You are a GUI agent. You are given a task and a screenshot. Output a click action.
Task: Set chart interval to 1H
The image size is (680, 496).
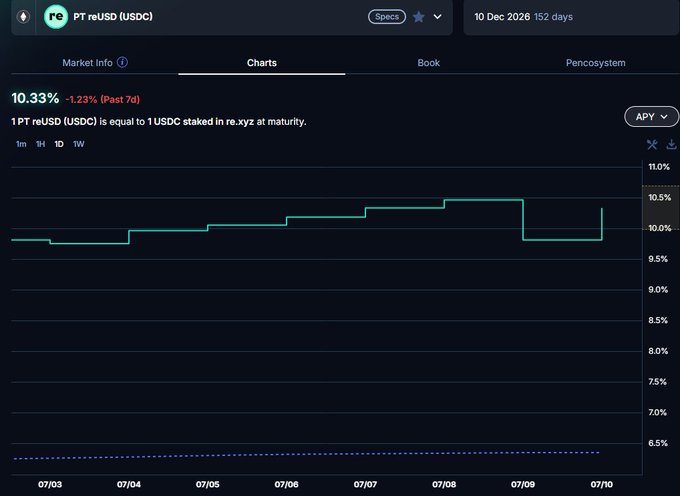click(40, 144)
